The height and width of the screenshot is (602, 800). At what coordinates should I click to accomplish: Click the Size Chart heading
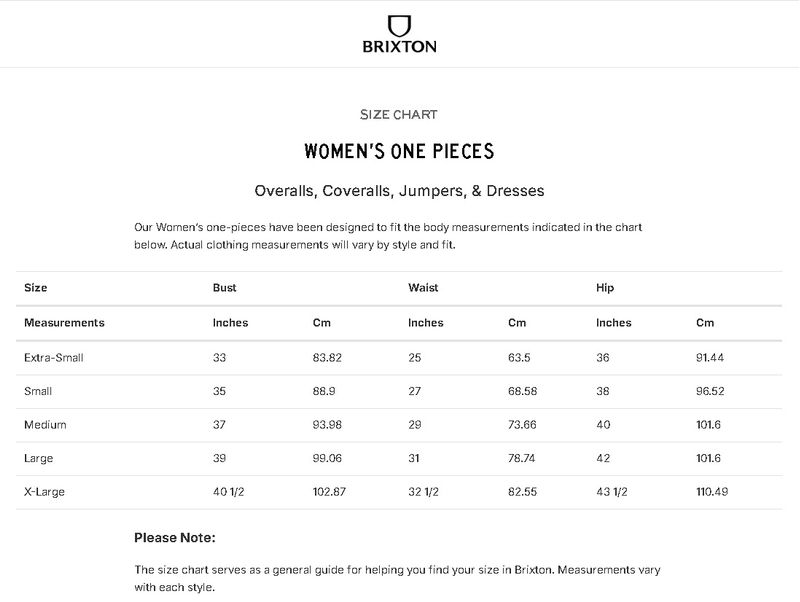tap(399, 115)
